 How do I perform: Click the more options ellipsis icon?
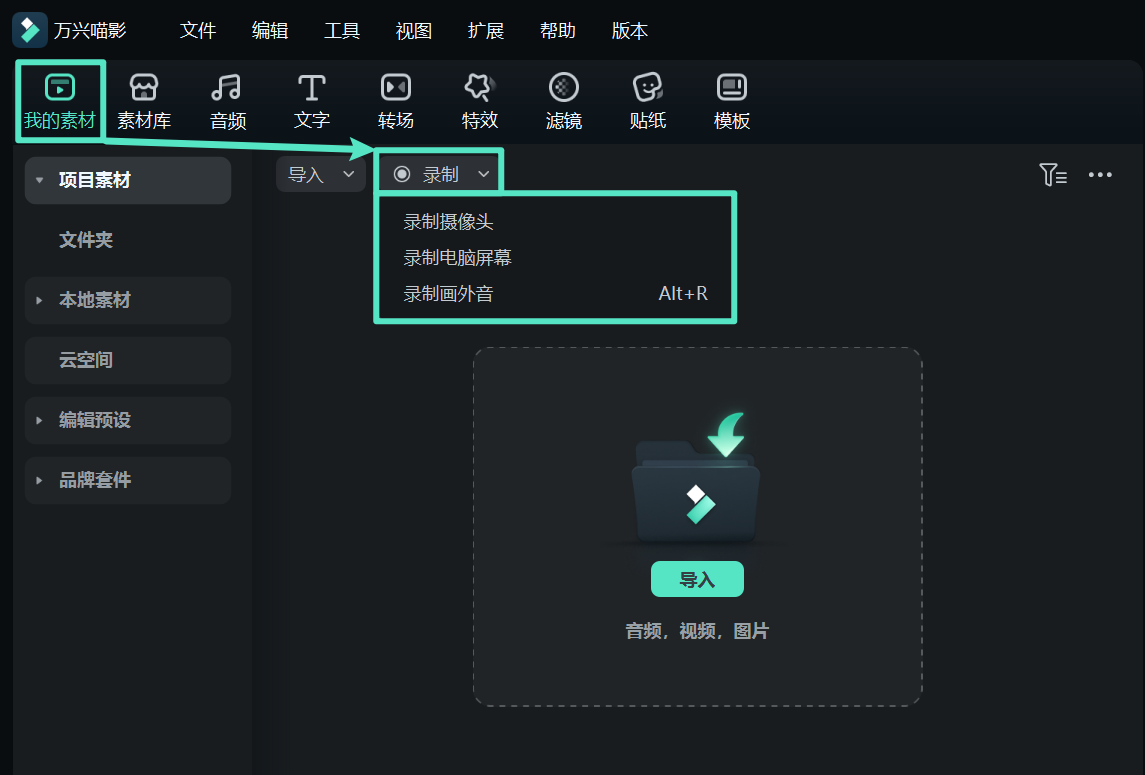[x=1100, y=174]
